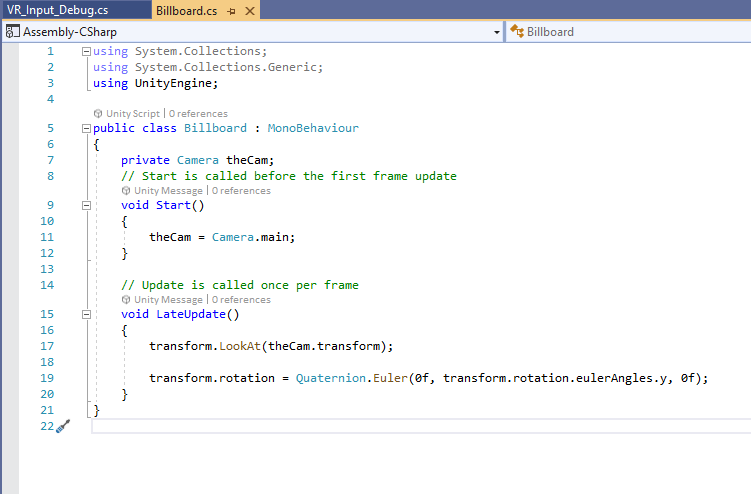Open 0 references above LateUpdate method
751x494 pixels.
coord(241,299)
